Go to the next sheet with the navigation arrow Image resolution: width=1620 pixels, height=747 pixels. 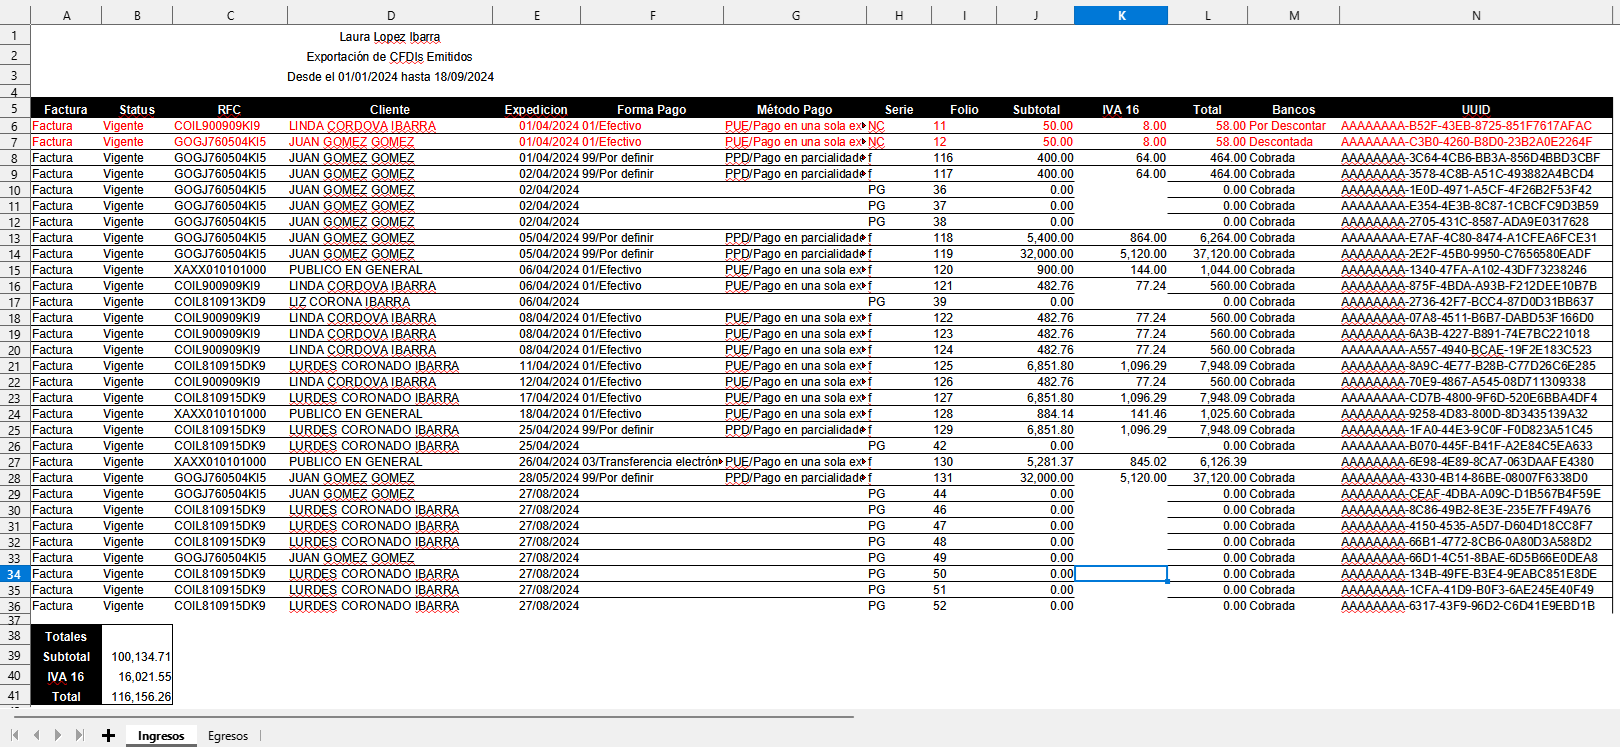[x=57, y=735]
